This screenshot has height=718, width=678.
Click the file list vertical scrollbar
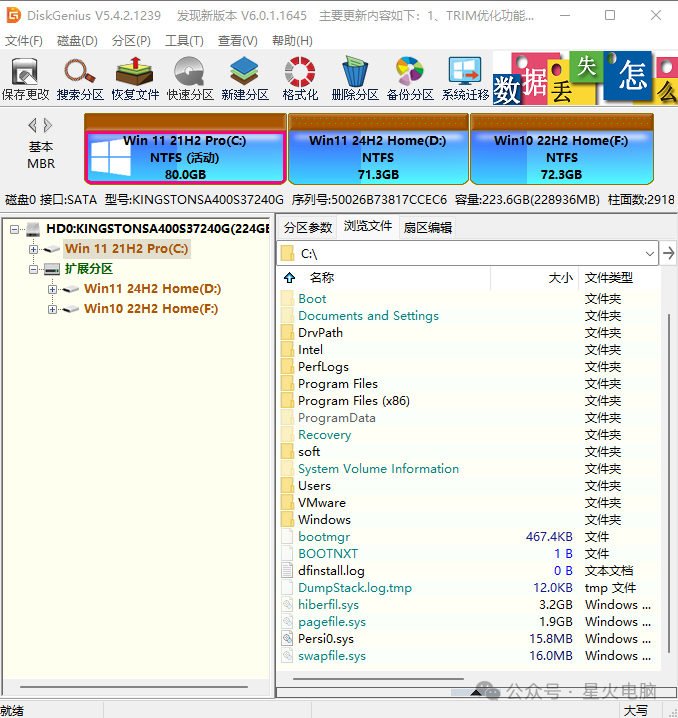[669, 483]
